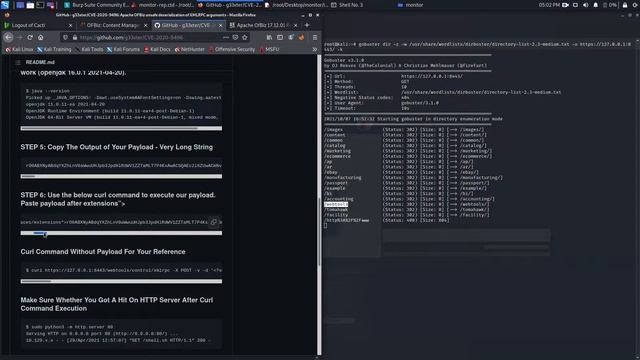
Task: Open page actions ellipsis in URL bar
Action: 226,37
